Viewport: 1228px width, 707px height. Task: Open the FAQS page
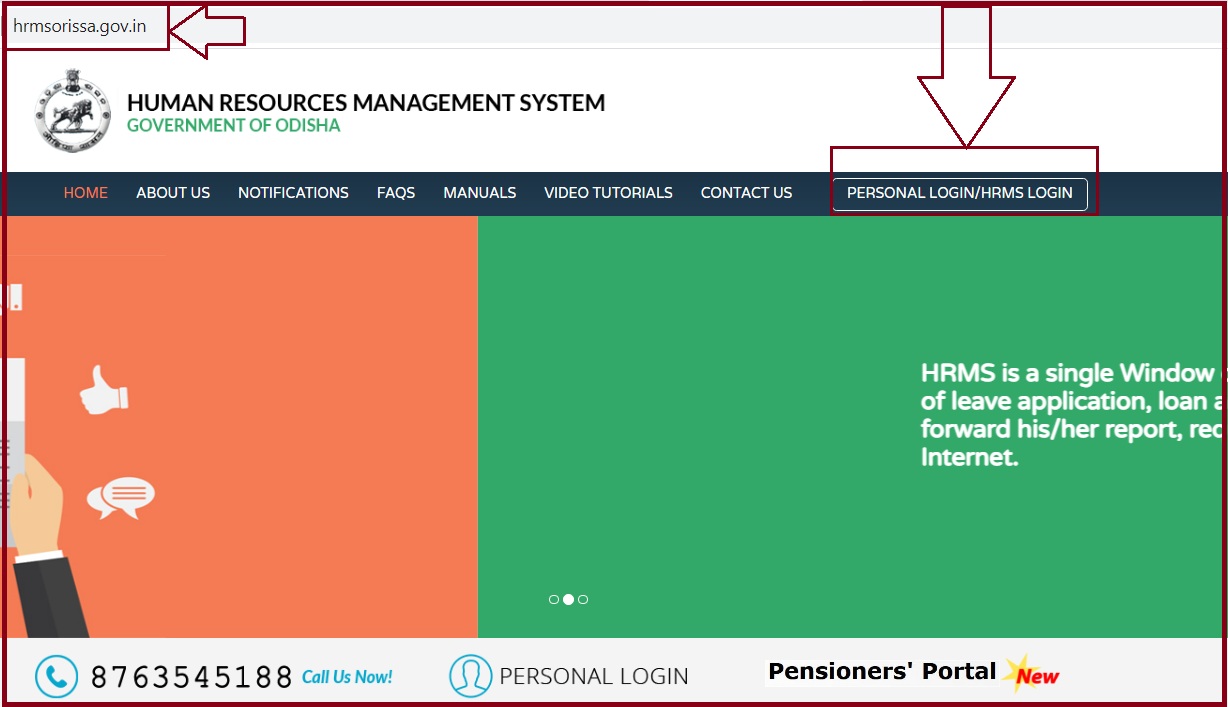click(x=396, y=193)
